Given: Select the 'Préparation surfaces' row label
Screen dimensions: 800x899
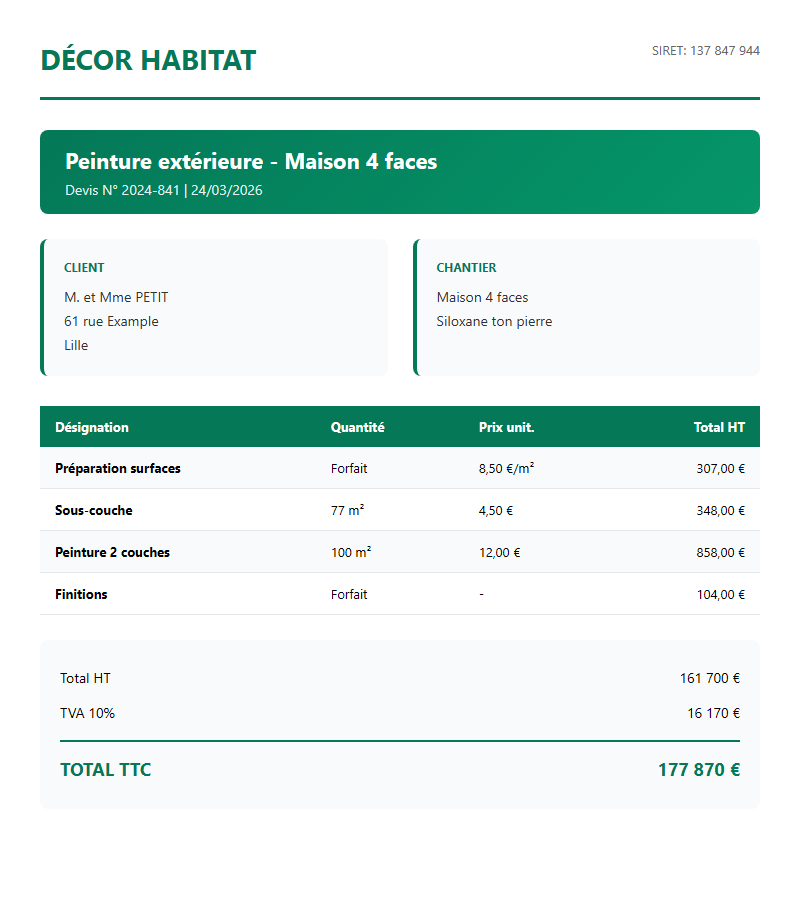Looking at the screenshot, I should [118, 468].
